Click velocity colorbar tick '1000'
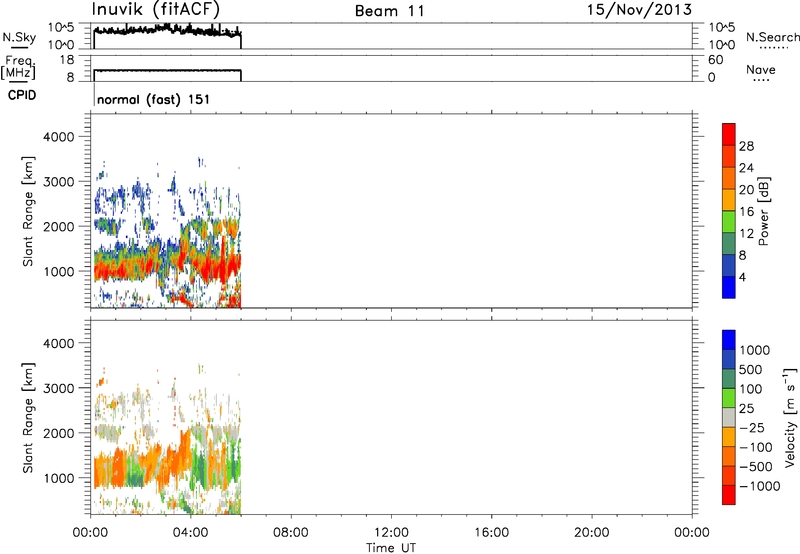 coord(755,350)
